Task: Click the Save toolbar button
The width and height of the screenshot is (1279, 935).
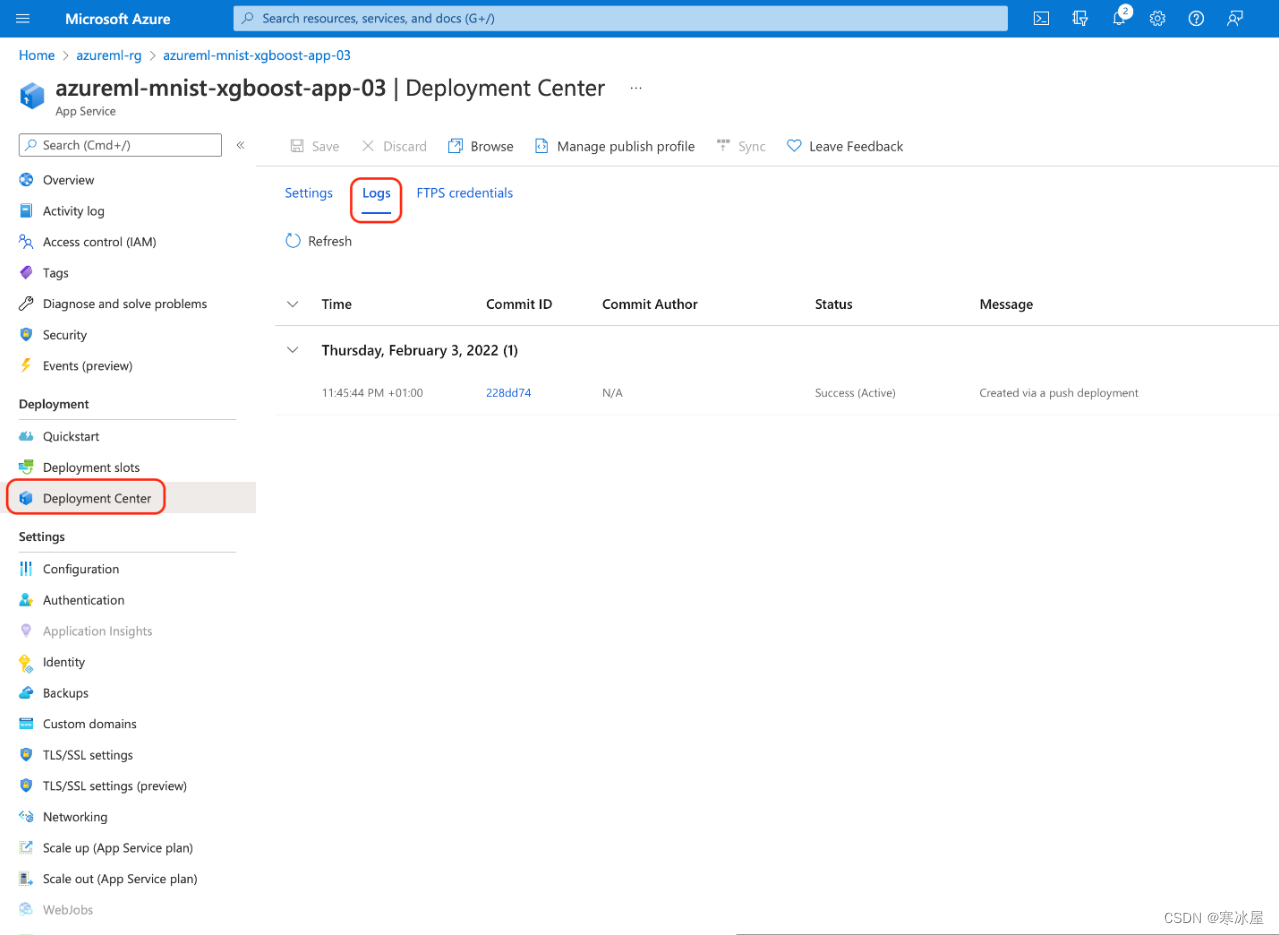Action: 315,146
